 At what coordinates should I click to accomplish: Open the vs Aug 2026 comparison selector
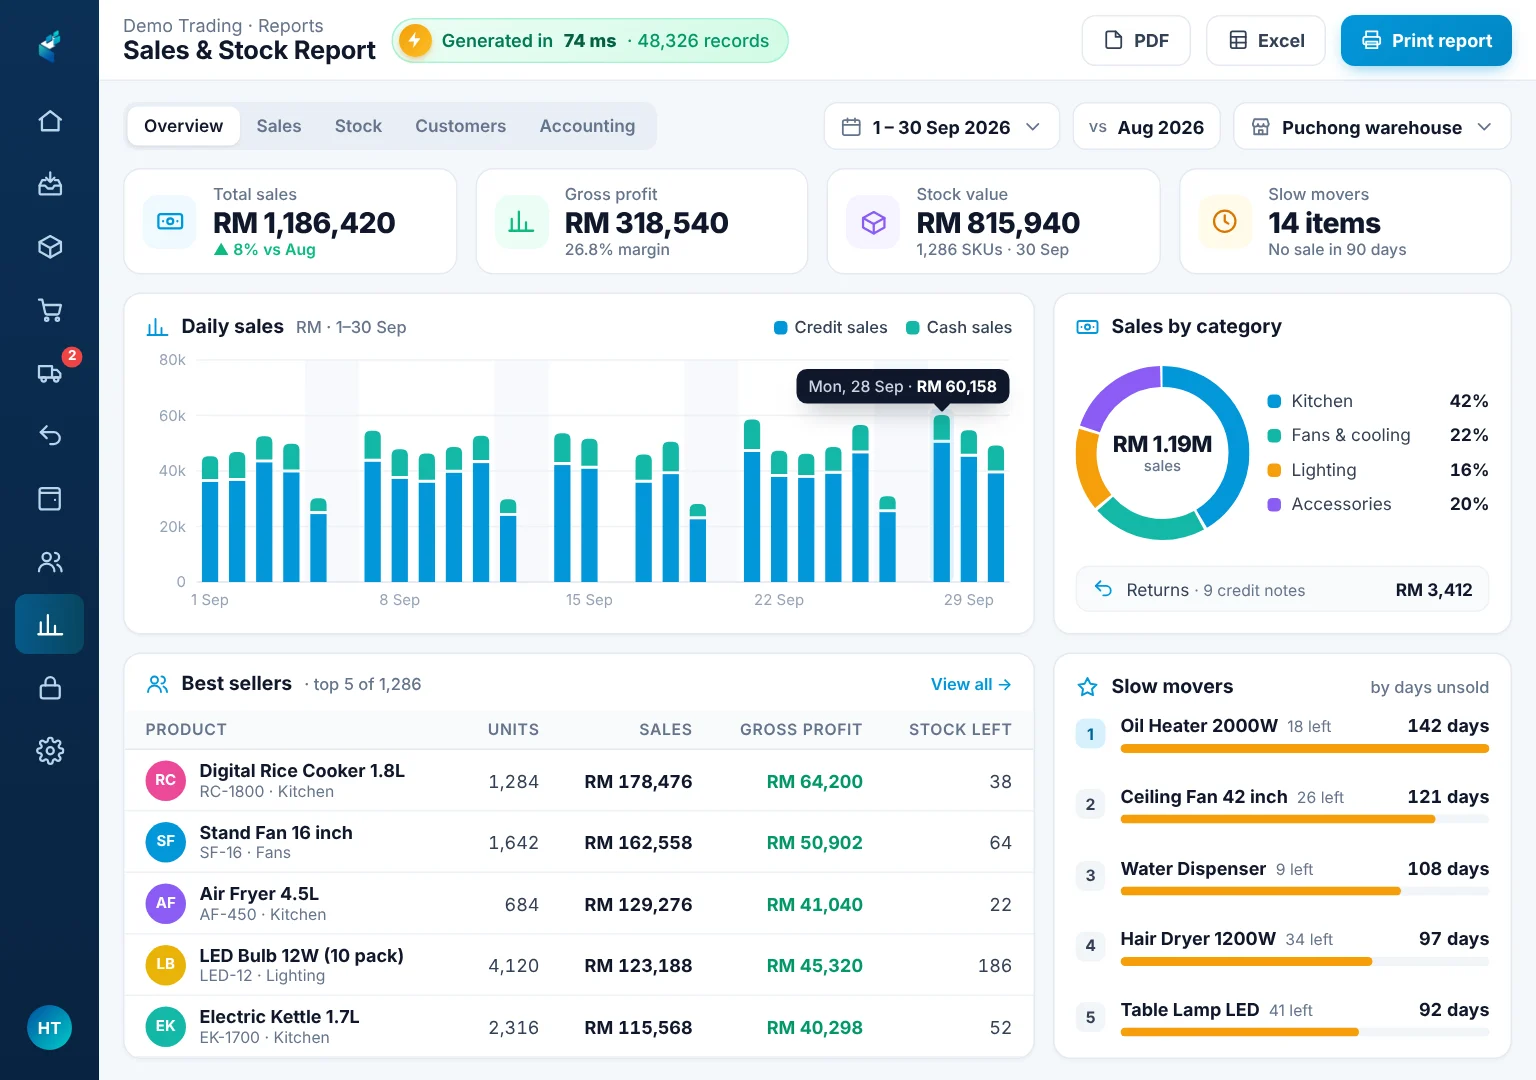tap(1147, 127)
